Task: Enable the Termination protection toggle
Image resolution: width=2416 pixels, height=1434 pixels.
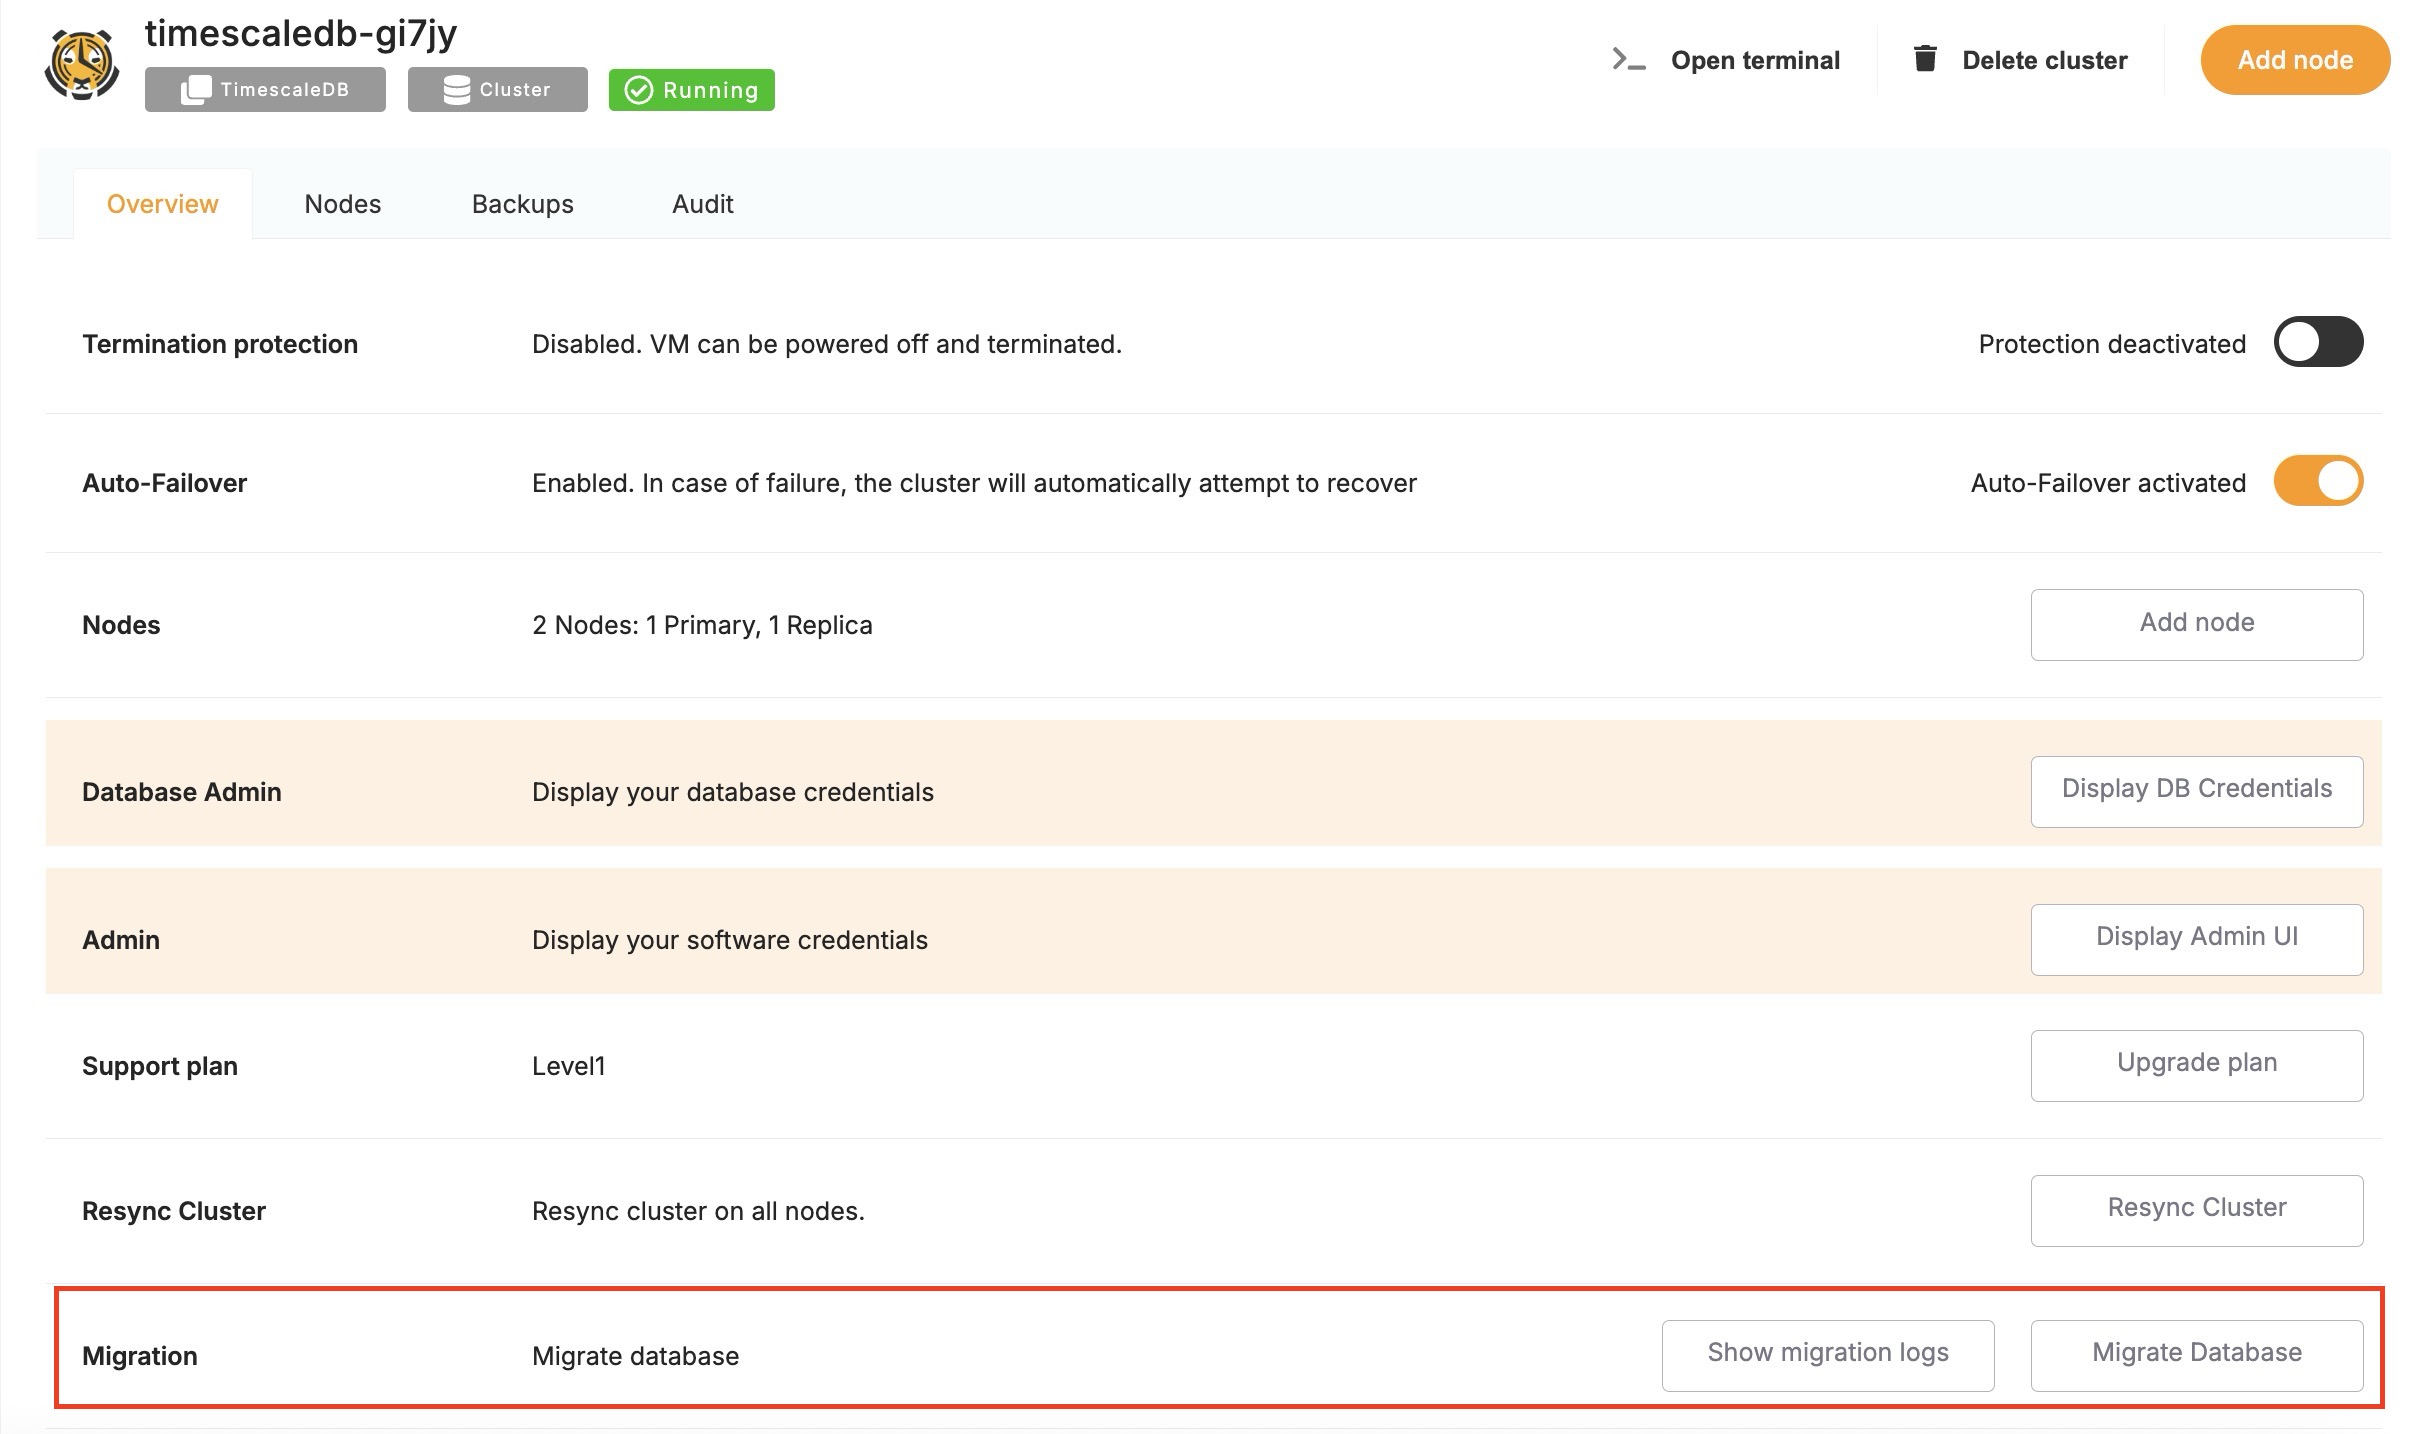Action: tap(2317, 343)
